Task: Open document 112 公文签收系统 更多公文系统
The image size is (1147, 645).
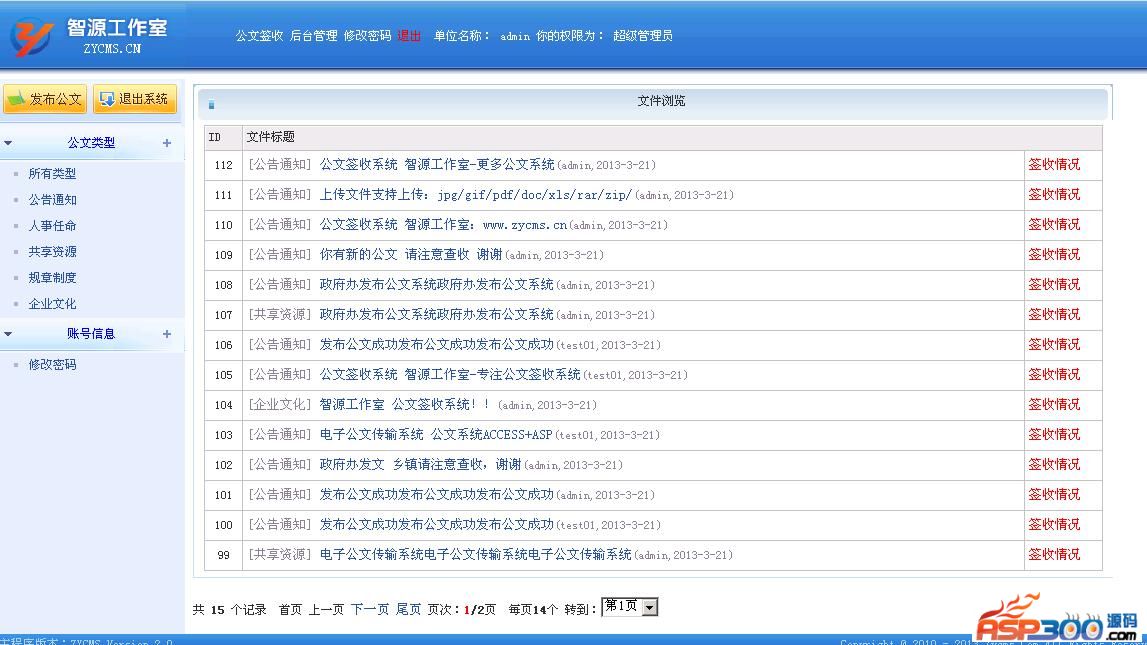Action: [437, 165]
